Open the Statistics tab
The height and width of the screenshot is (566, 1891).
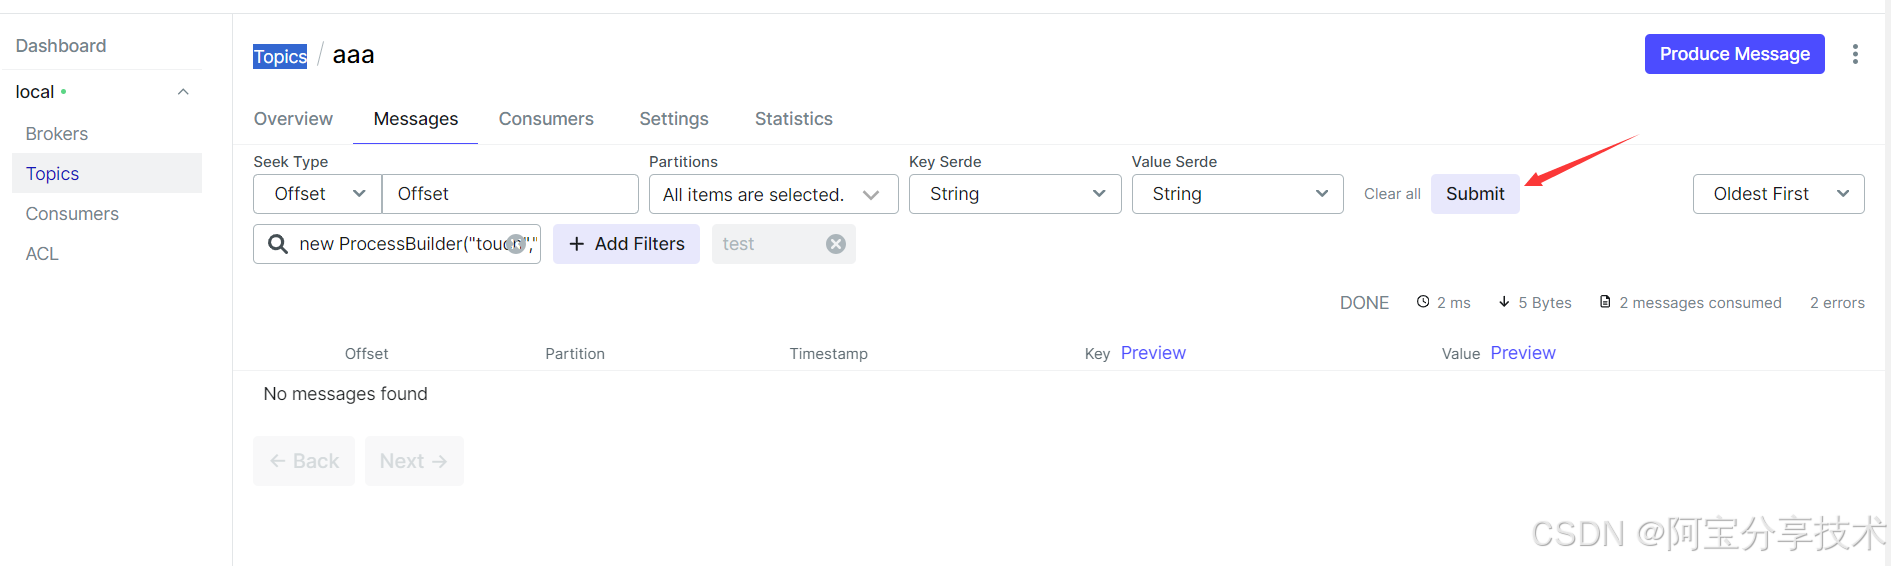pyautogui.click(x=793, y=119)
